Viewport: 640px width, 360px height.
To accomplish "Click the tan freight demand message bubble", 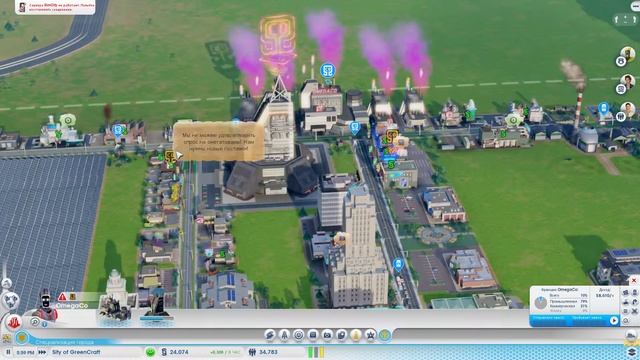I will click(x=218, y=141).
